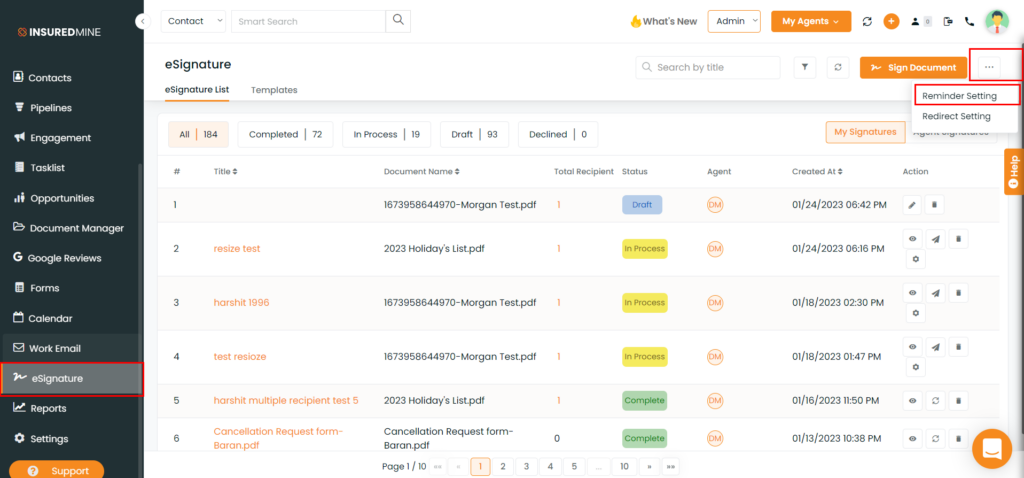View the Cancellation Request form document

tap(912, 438)
